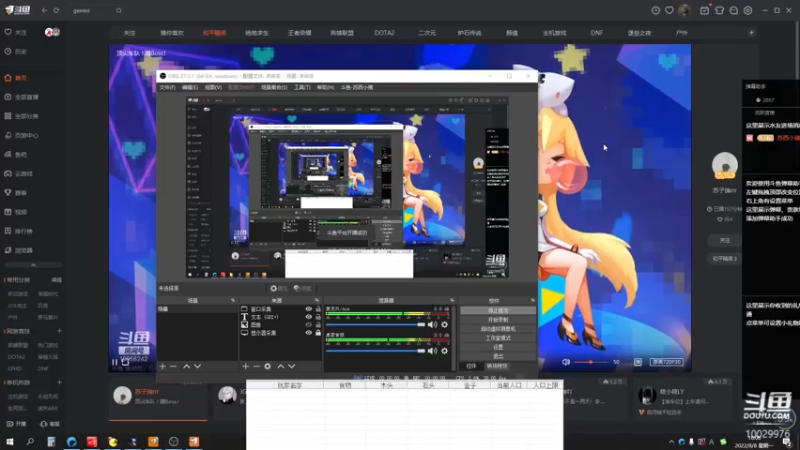Adjust the player volume slider
800x450 pixels.
tap(591, 362)
